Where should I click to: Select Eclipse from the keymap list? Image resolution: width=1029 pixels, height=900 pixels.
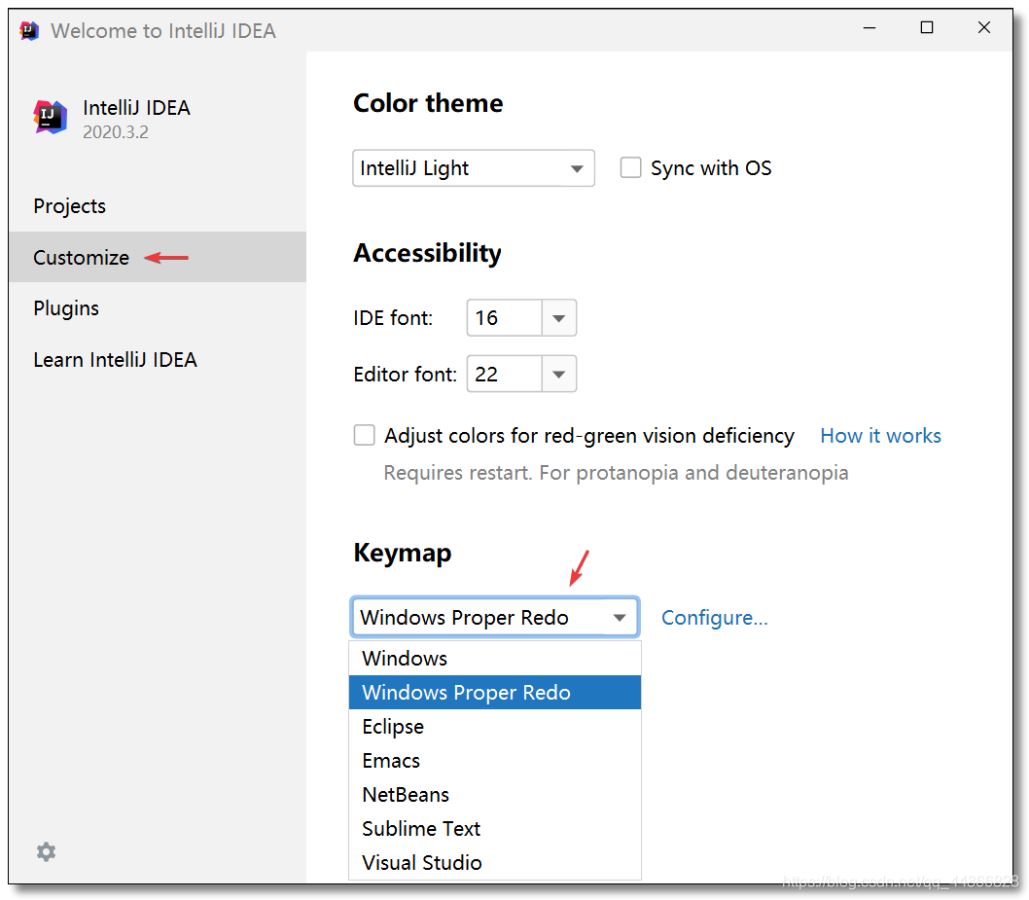pos(393,727)
